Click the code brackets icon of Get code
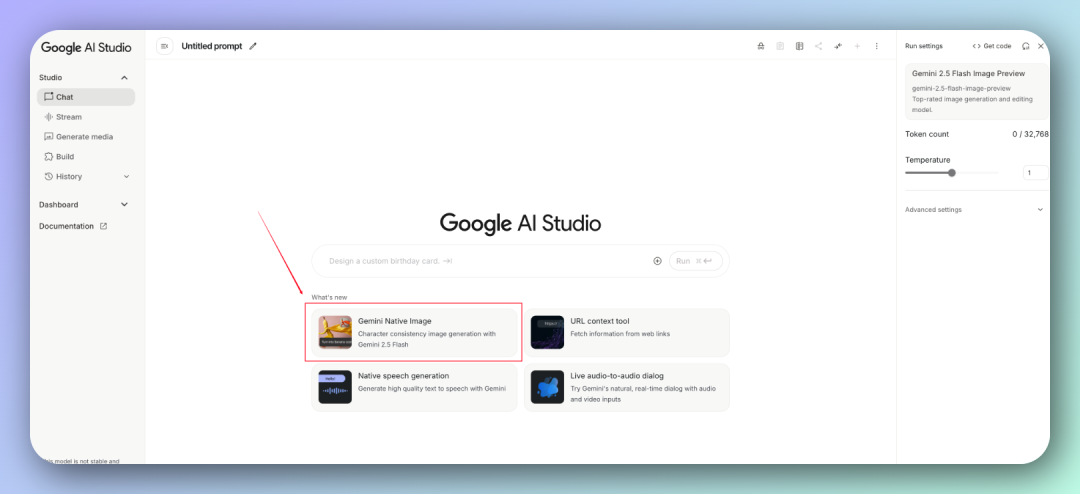The height and width of the screenshot is (494, 1080). [x=976, y=46]
